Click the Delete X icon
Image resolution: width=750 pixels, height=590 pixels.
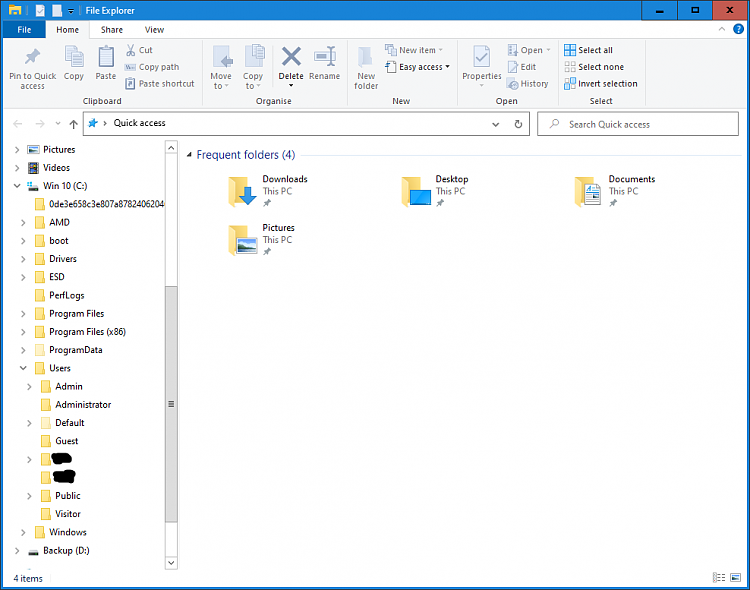(x=291, y=56)
